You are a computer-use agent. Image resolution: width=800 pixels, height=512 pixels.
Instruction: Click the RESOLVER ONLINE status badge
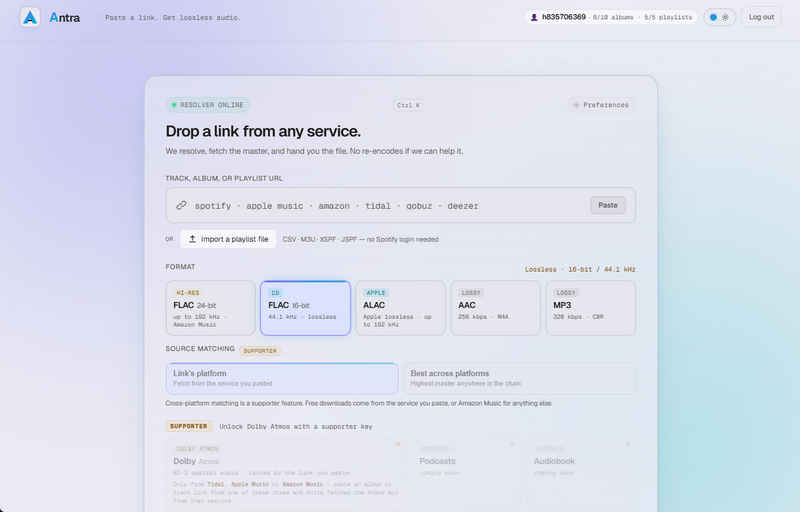coord(208,105)
